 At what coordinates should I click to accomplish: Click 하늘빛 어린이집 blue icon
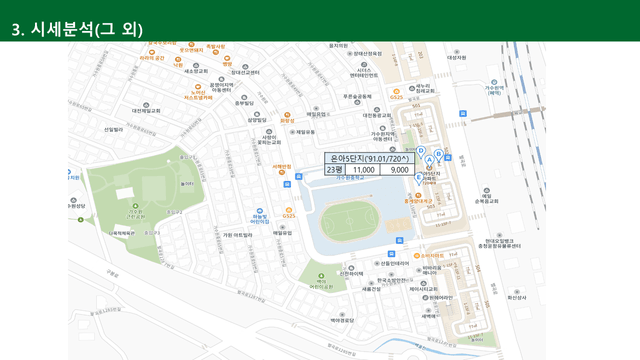(x=260, y=211)
